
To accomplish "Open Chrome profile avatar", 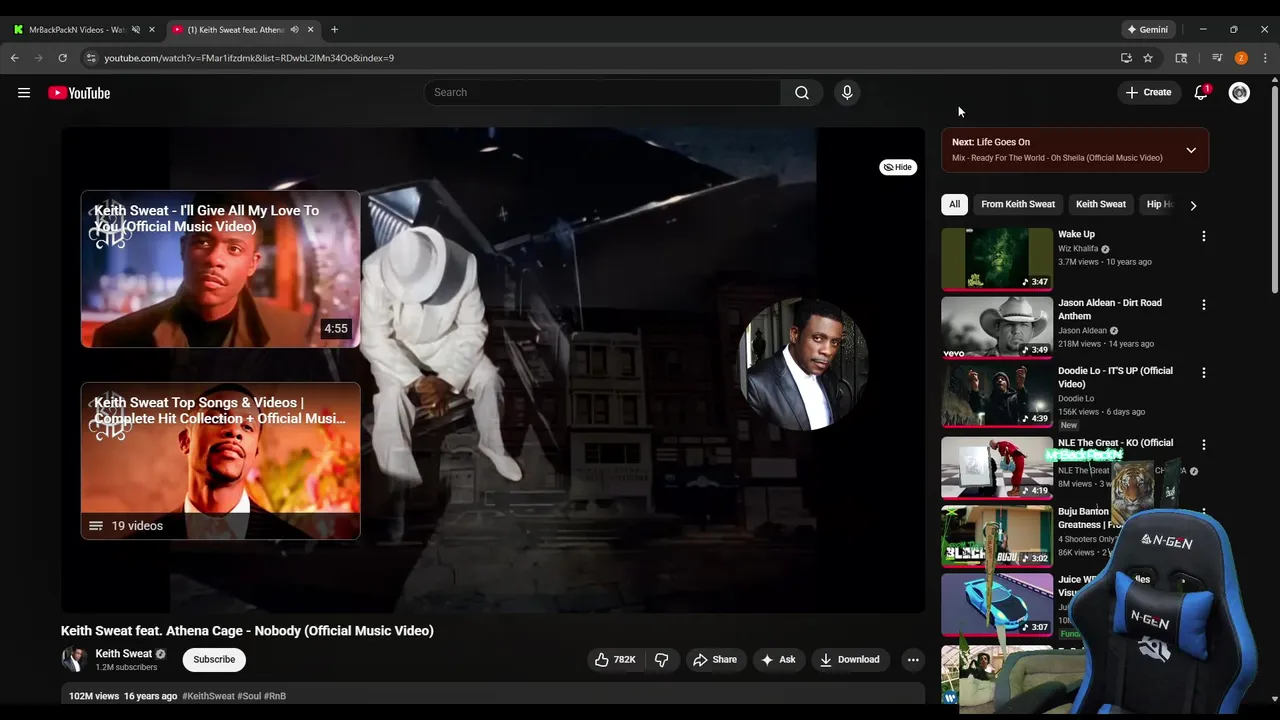I will pos(1241,58).
